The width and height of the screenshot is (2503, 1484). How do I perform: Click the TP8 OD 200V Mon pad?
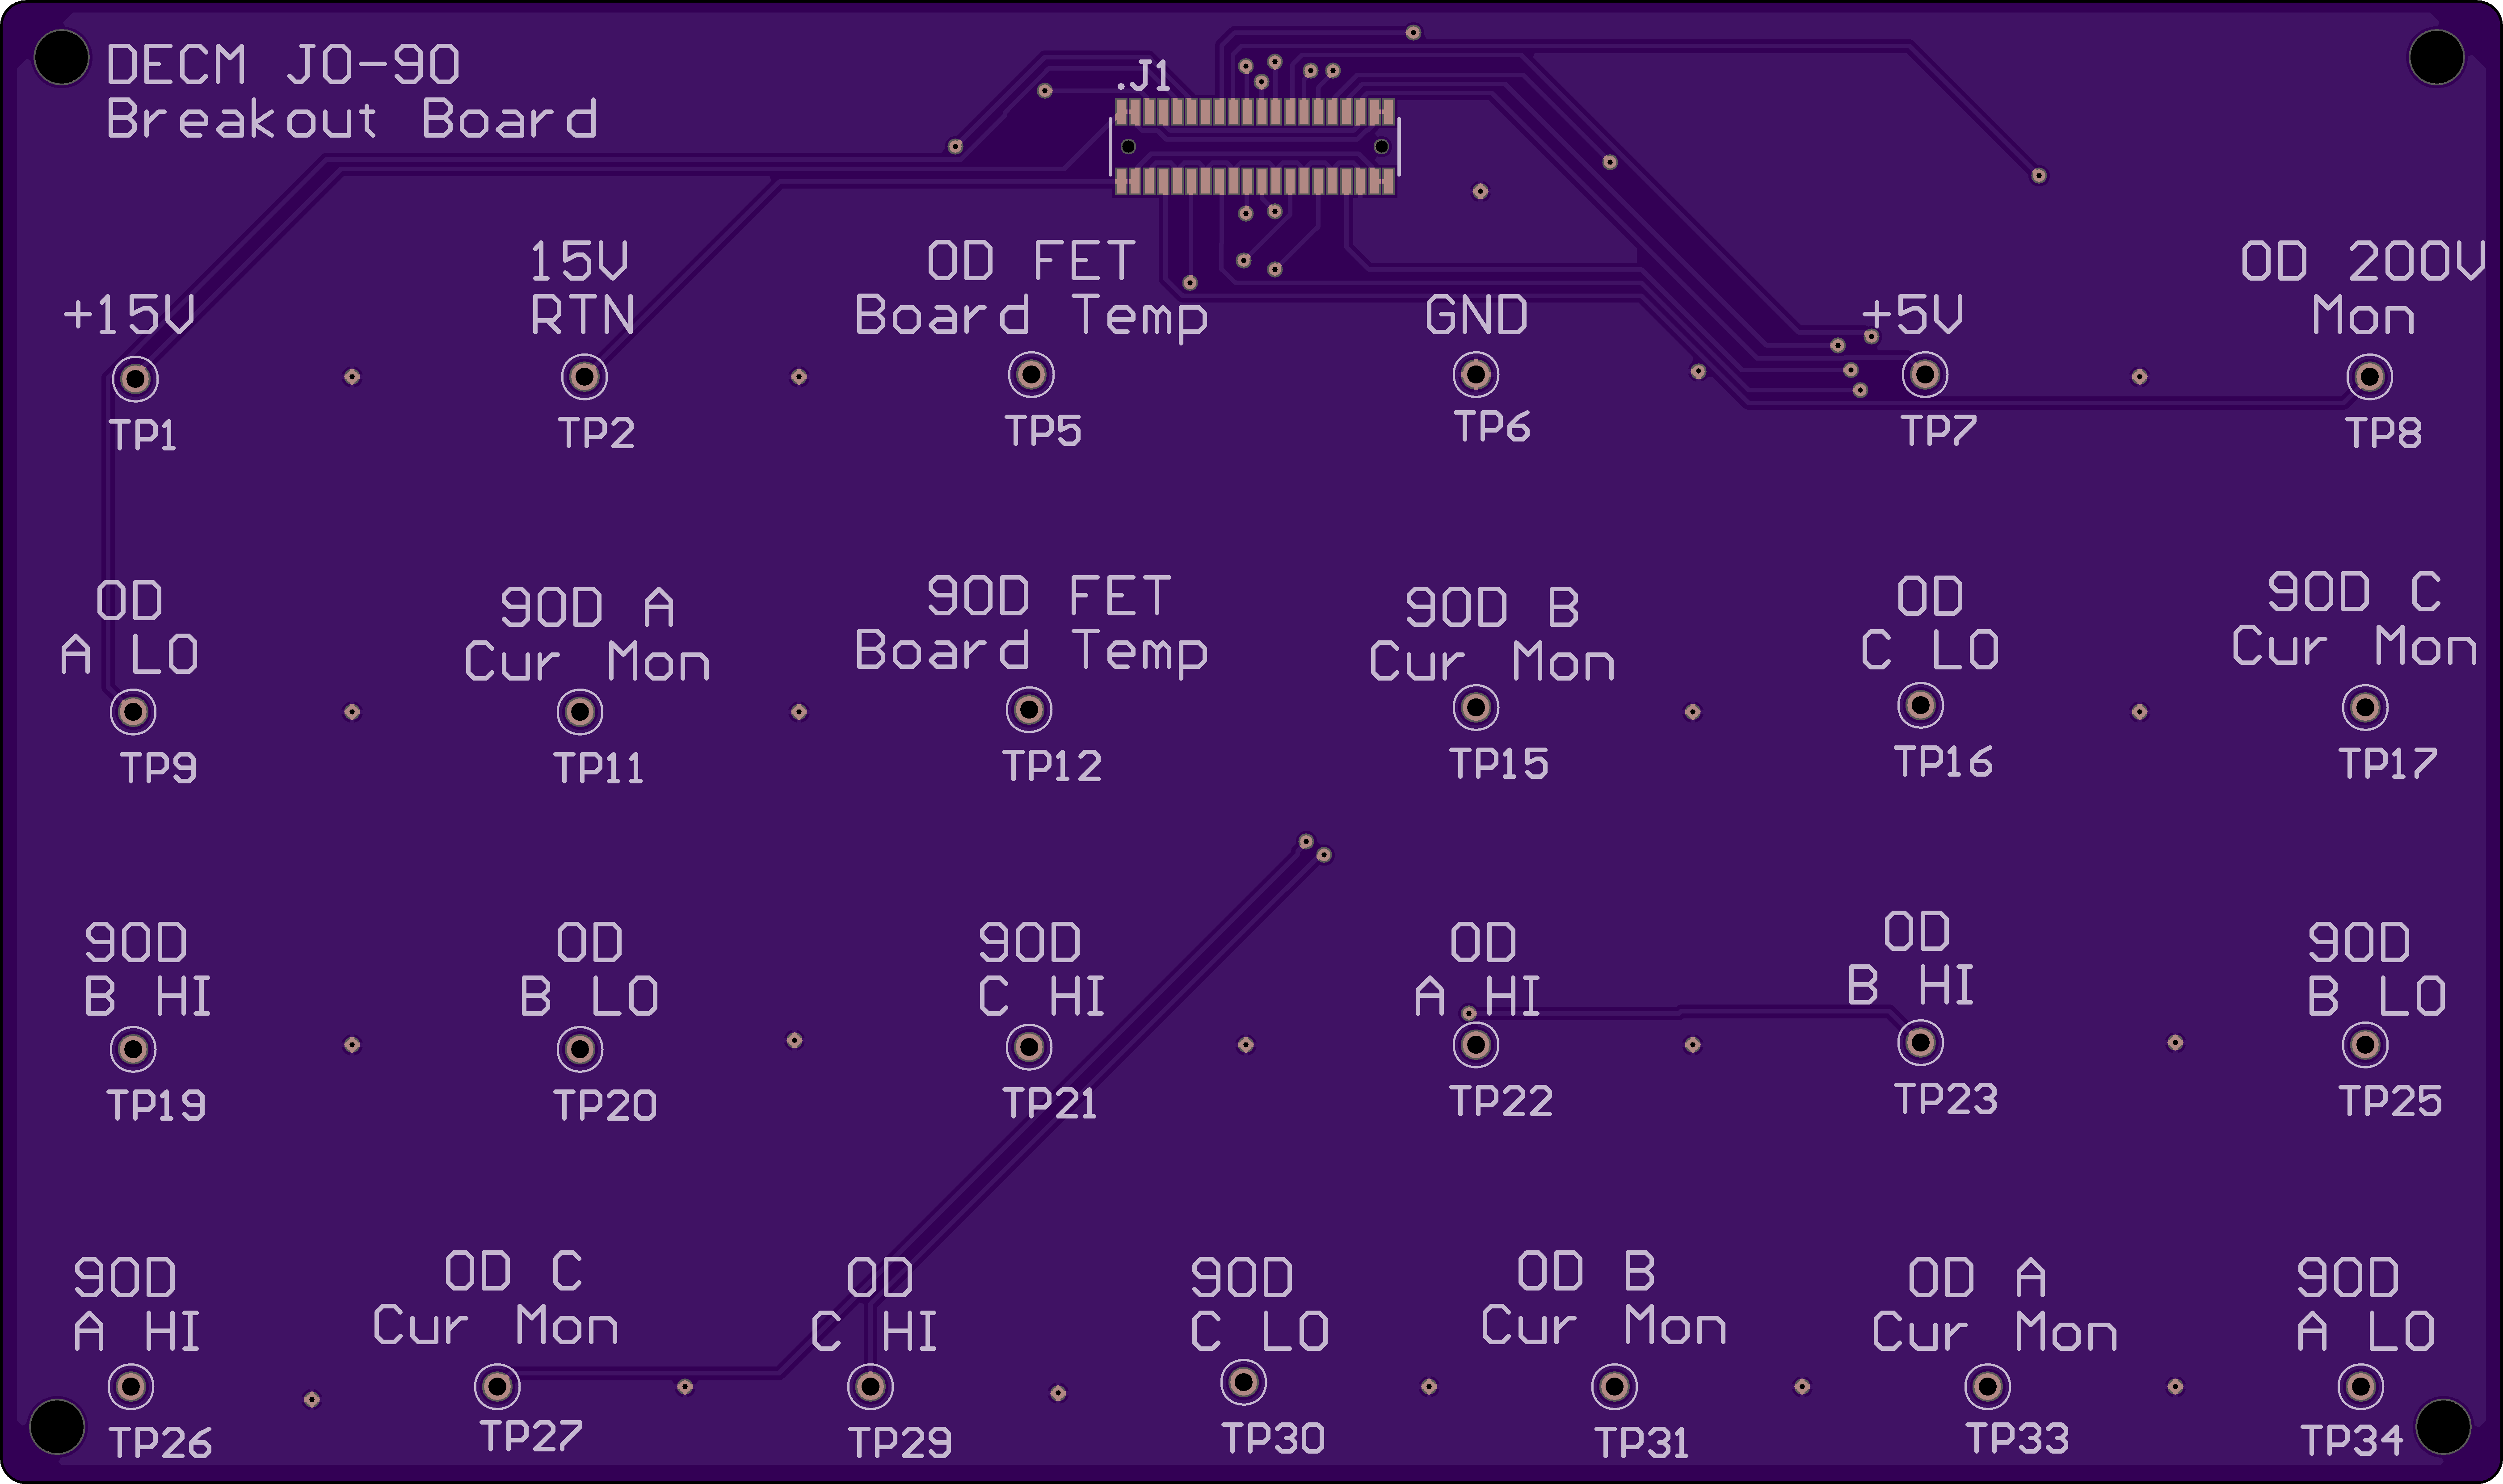tap(2369, 377)
